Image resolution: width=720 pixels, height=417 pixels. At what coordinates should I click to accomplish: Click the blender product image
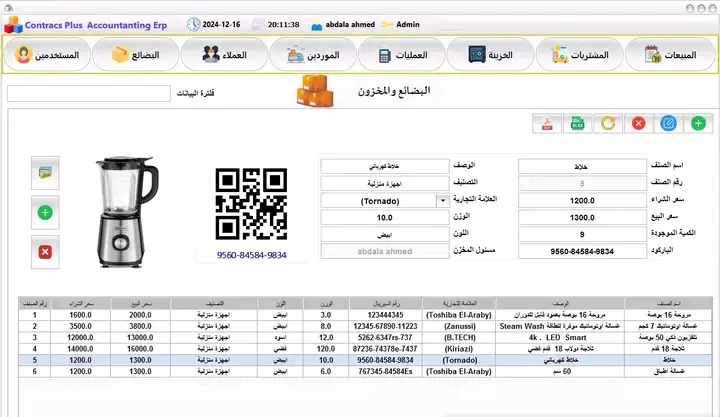coord(127,212)
